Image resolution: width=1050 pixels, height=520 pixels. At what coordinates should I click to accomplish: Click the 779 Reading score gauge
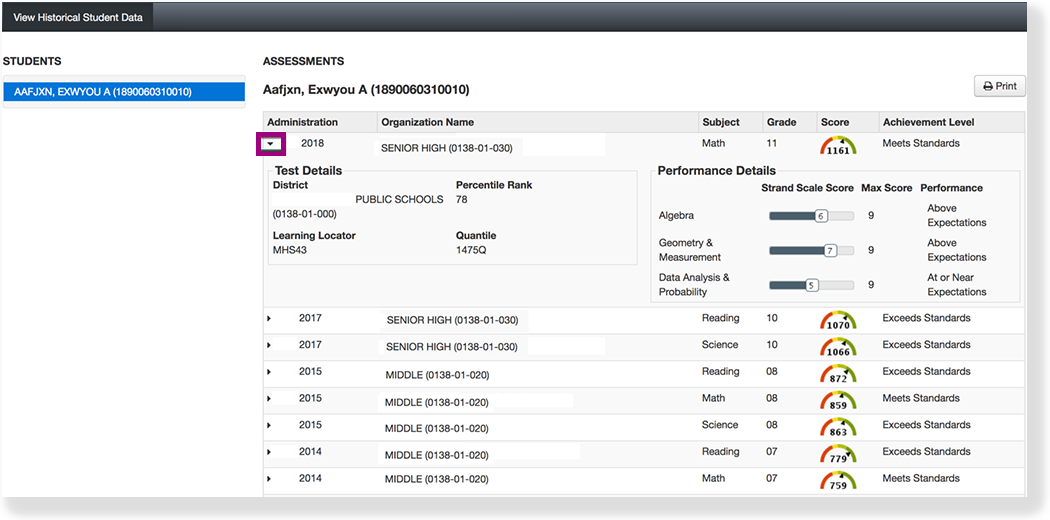click(x=838, y=455)
